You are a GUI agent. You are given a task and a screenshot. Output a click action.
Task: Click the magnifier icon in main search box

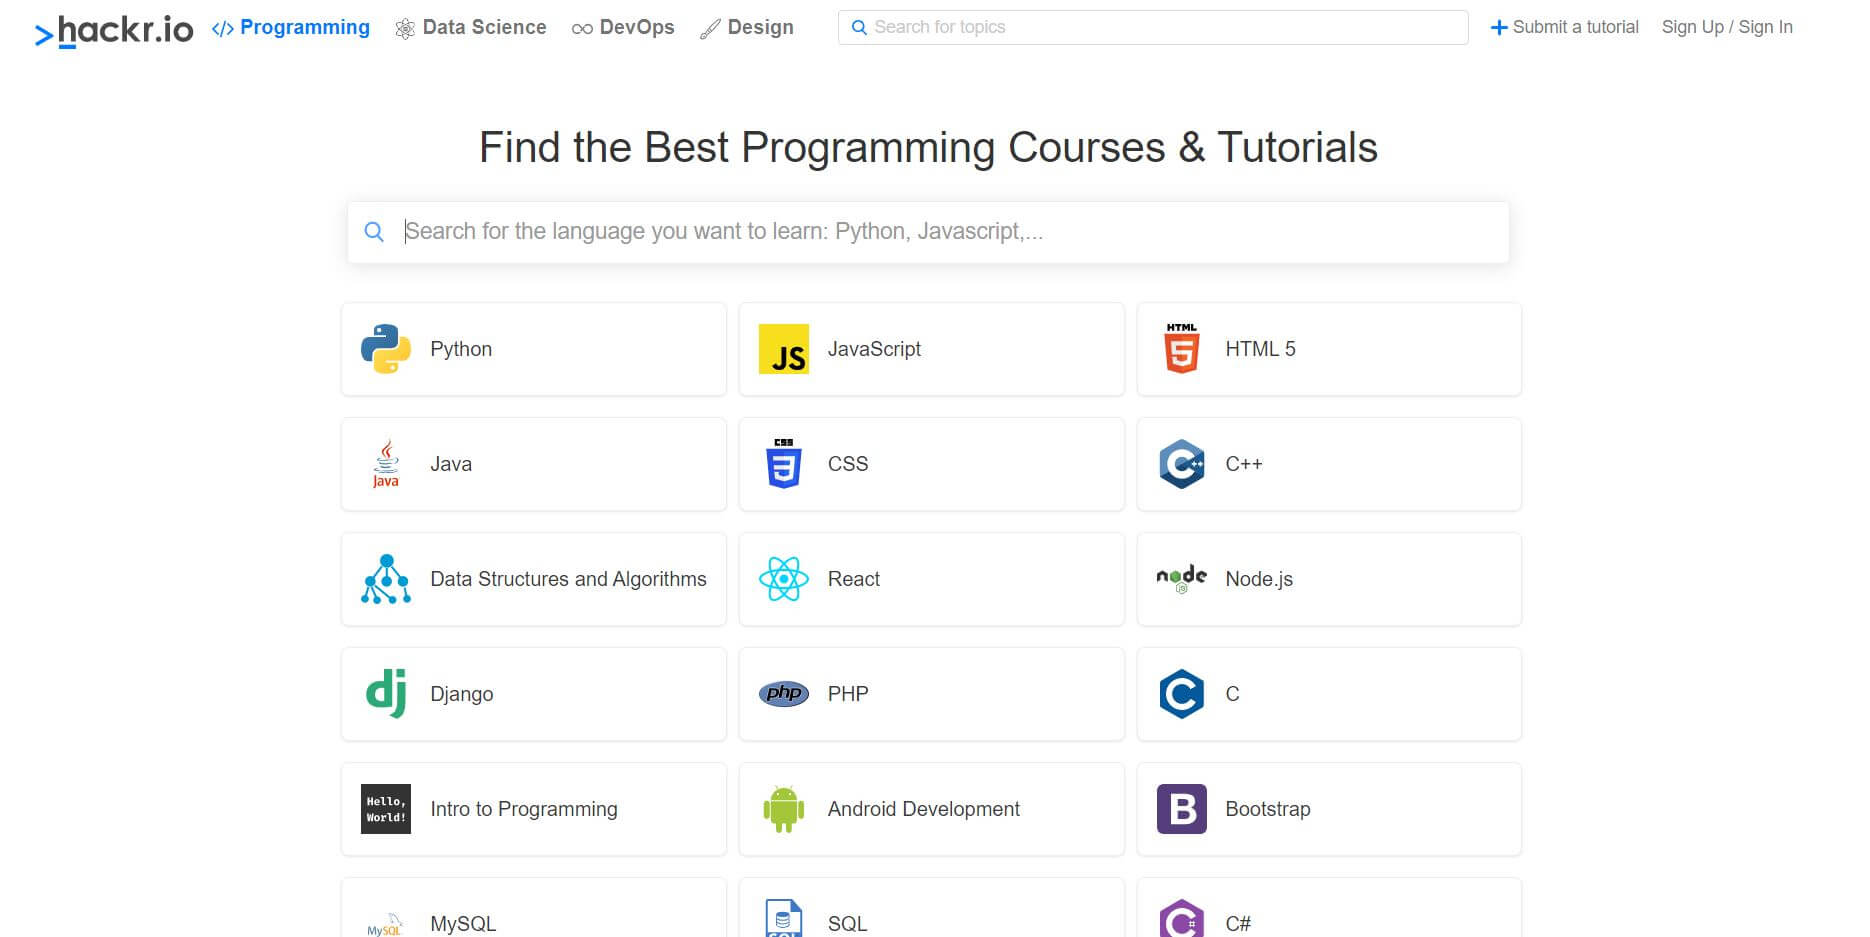[x=374, y=232]
